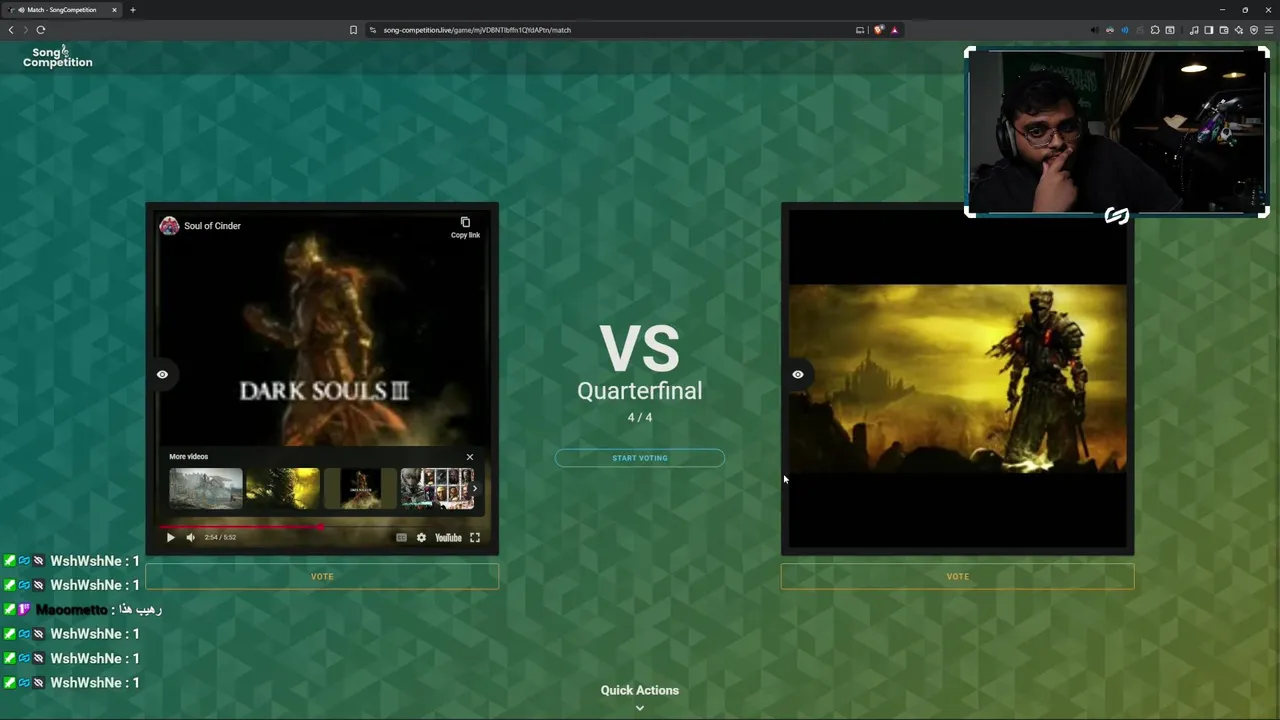This screenshot has width=1280, height=720.
Task: Play the Soul of Cinder video
Action: (x=170, y=538)
